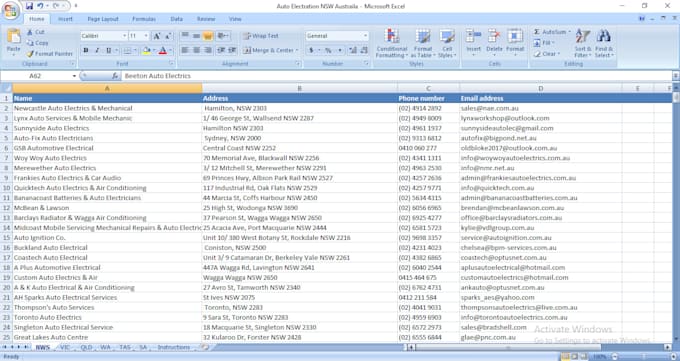The image size is (680, 361).
Task: Toggle underline formatting
Action: (108, 51)
